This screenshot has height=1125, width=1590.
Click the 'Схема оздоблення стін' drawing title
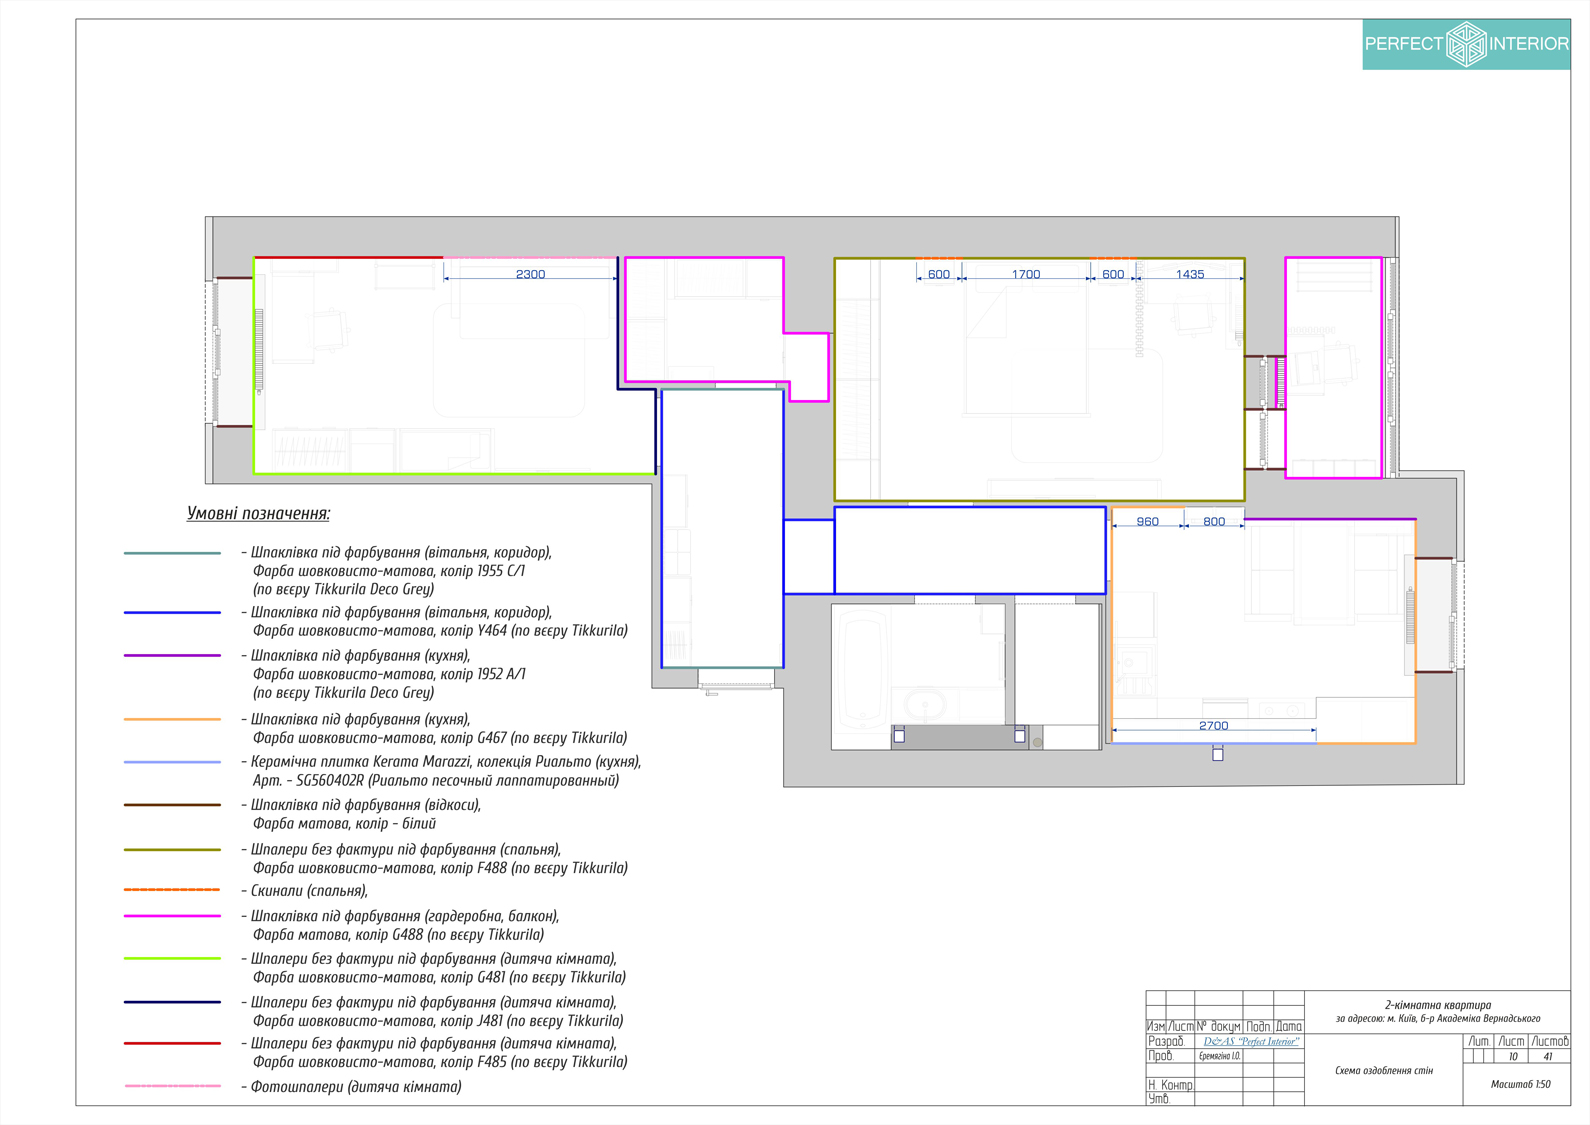point(1383,1071)
